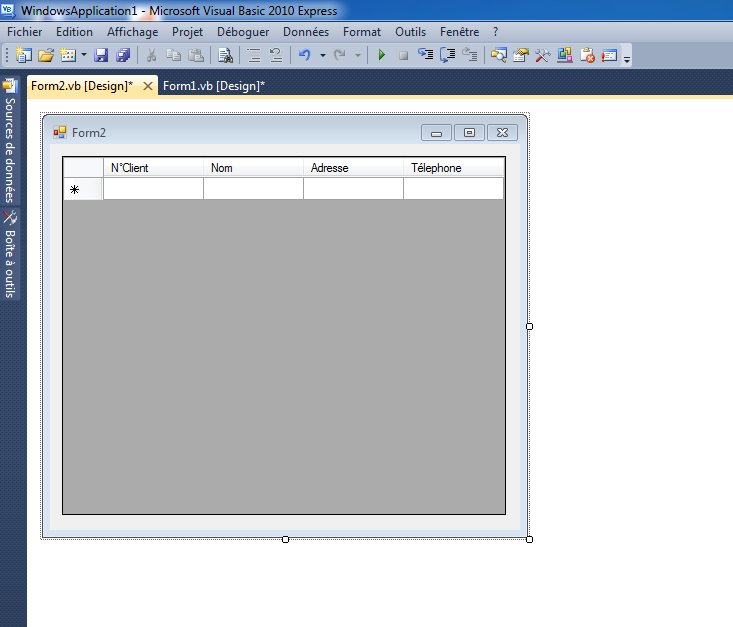This screenshot has height=627, width=733.
Task: Open the Edition menu
Action: pos(74,32)
